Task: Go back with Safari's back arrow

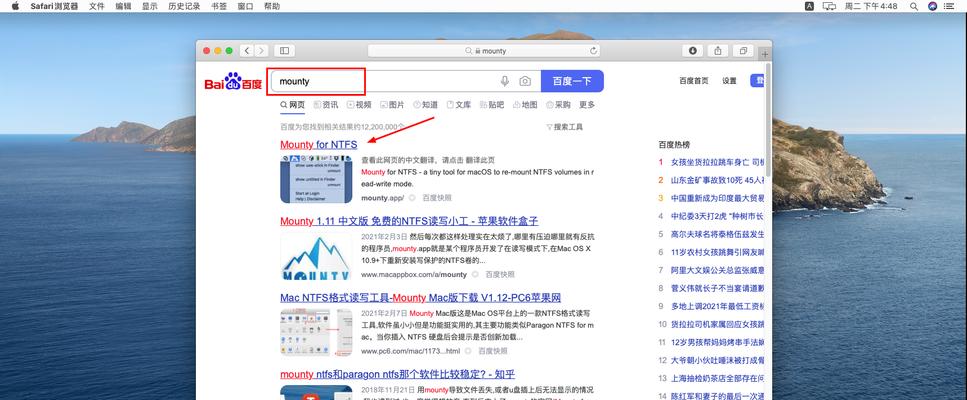Action: [x=247, y=51]
